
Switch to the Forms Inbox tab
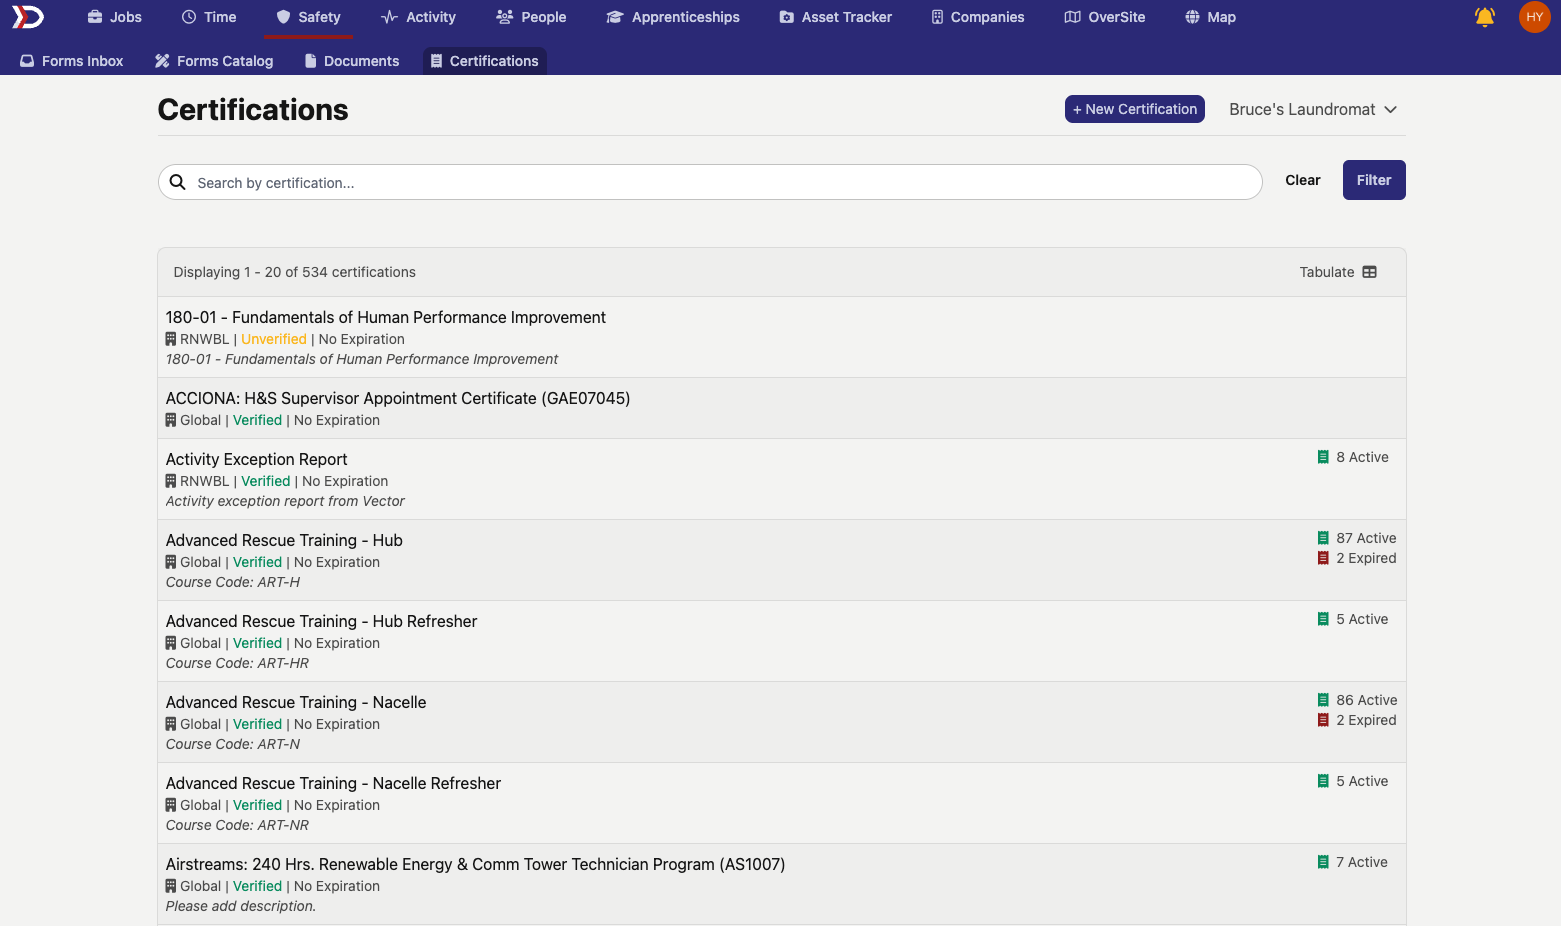point(72,61)
